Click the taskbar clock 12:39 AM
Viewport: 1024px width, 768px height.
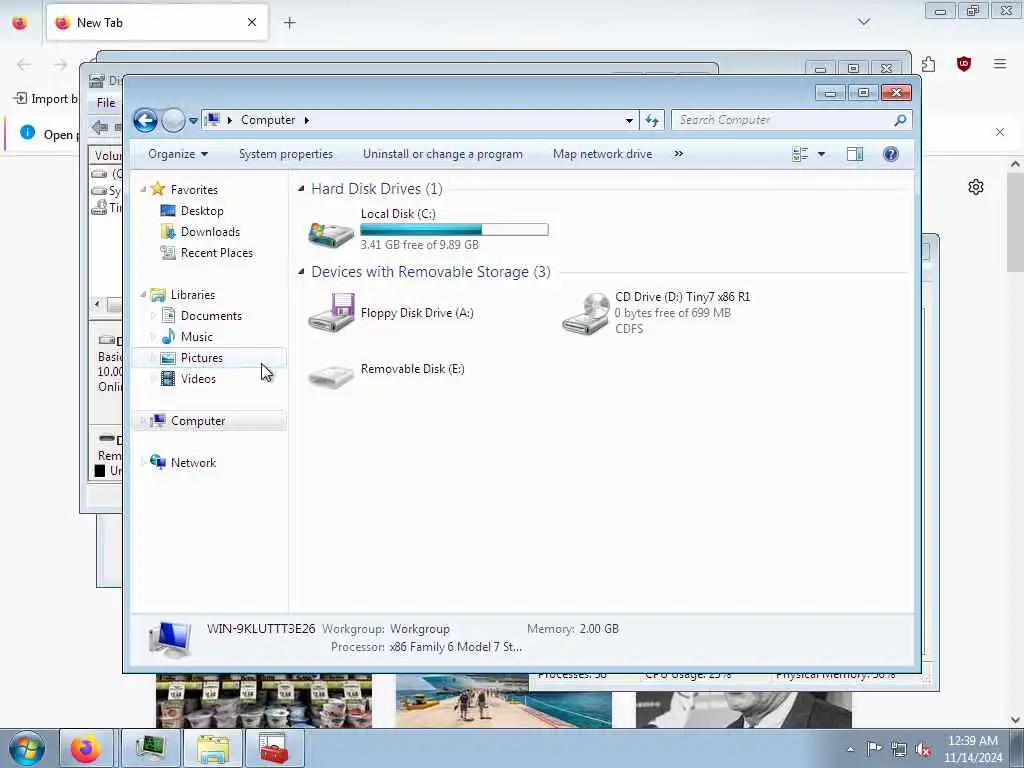(x=972, y=741)
